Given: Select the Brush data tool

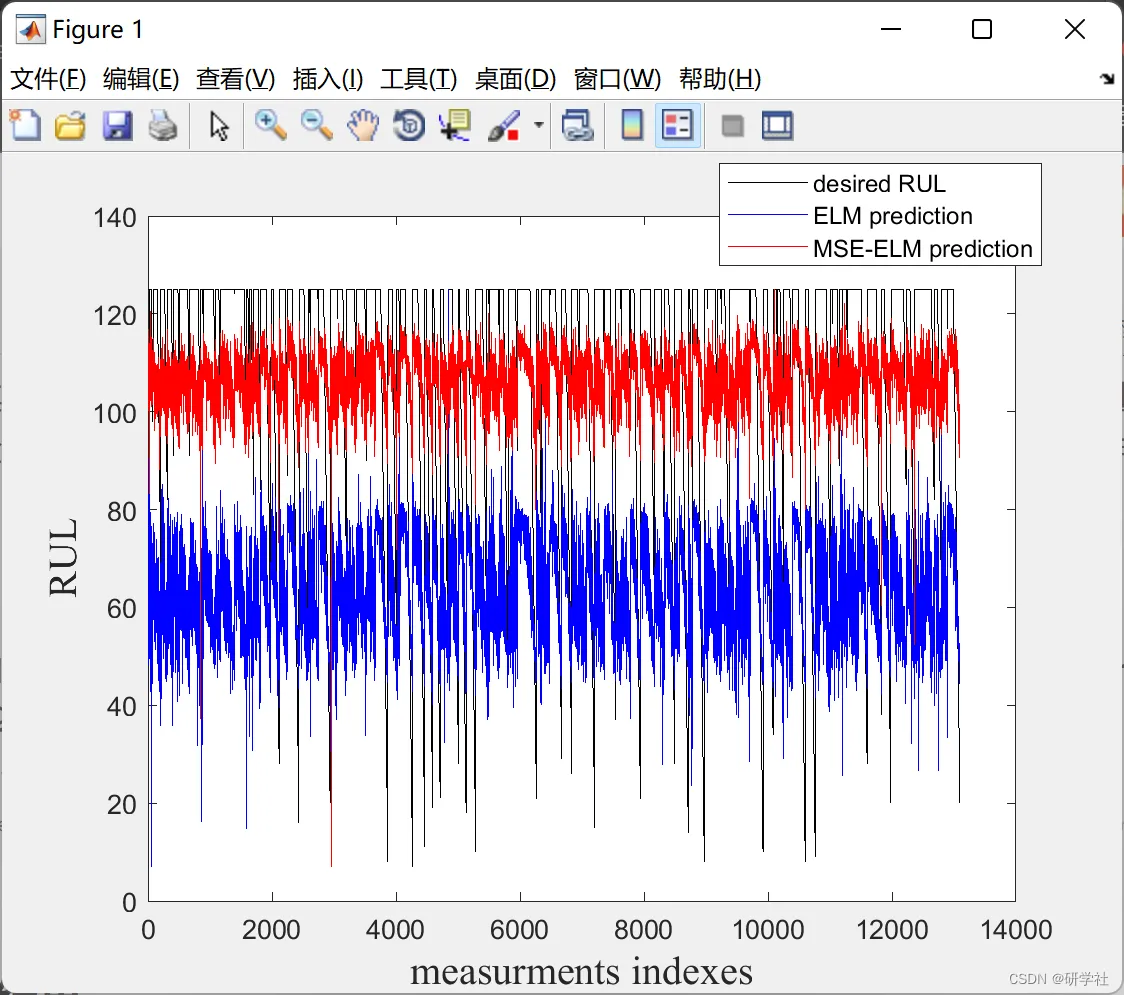Looking at the screenshot, I should pos(504,126).
